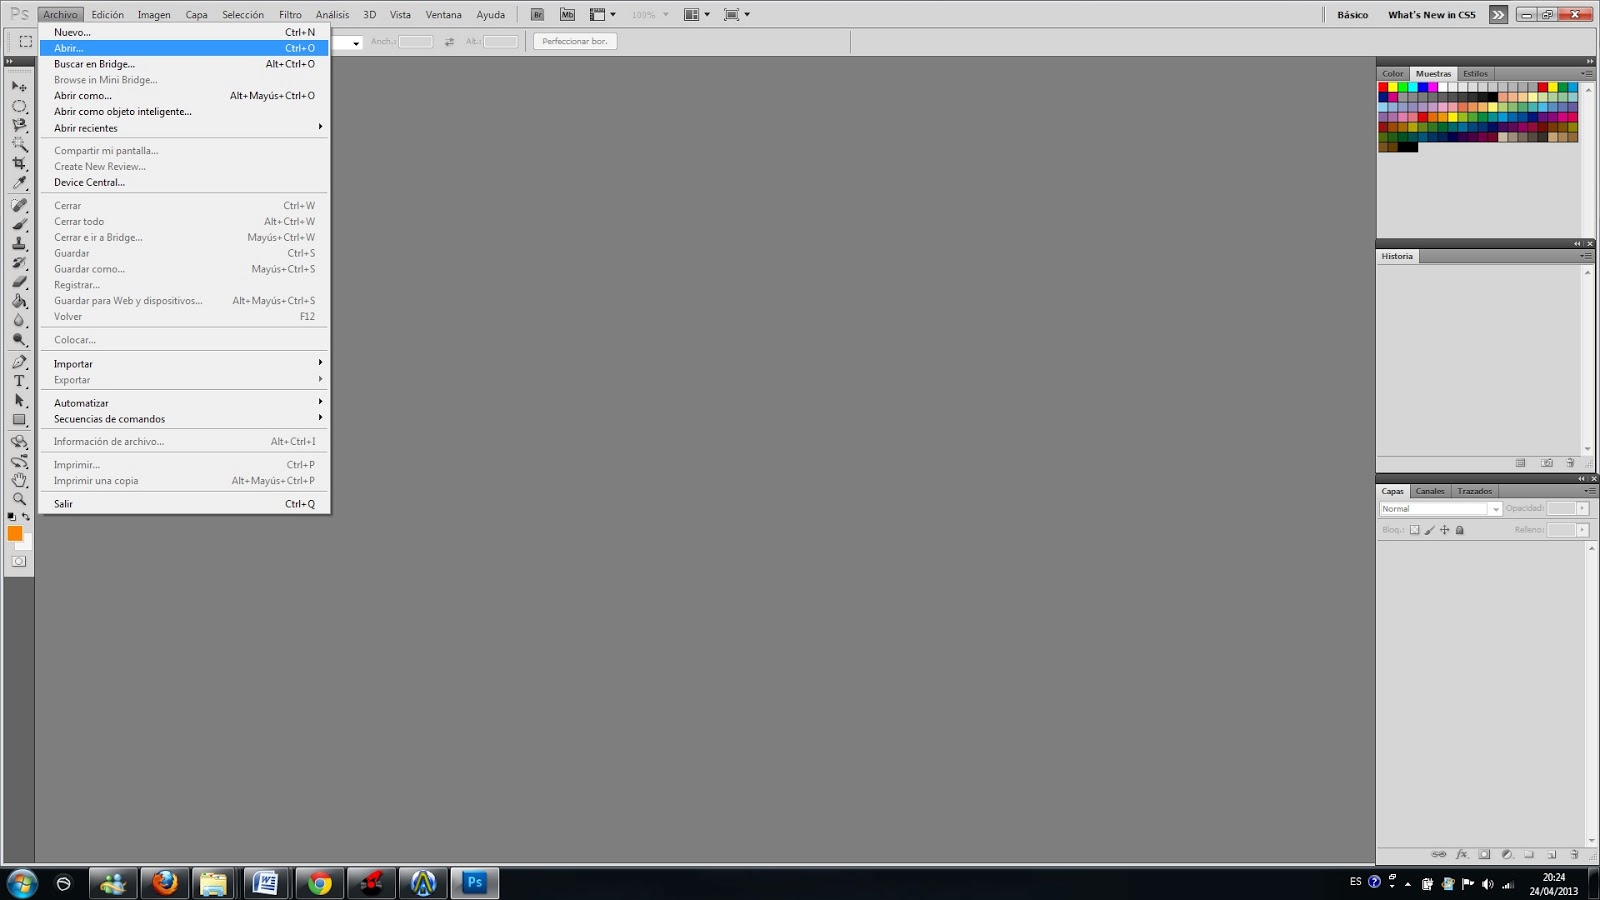Switch to the Color tab
1600x900 pixels.
[x=1393, y=74]
